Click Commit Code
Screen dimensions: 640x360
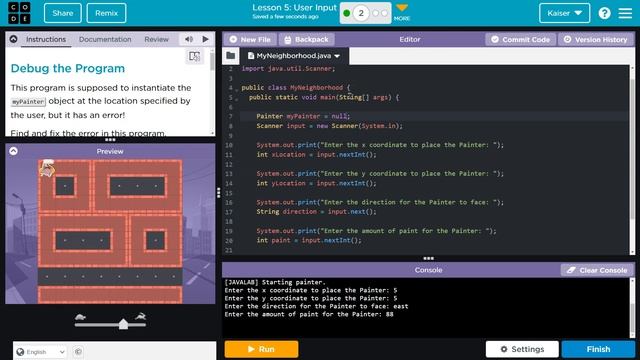pos(520,40)
